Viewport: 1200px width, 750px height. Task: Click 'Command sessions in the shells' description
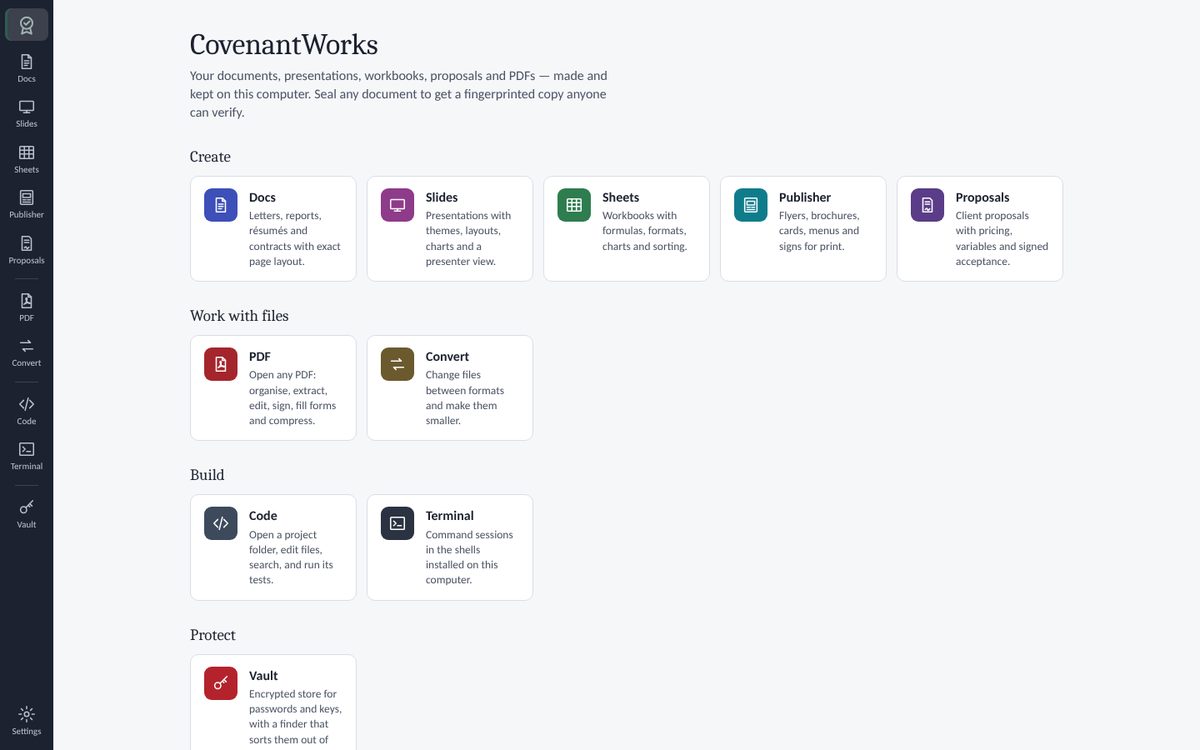[469, 557]
